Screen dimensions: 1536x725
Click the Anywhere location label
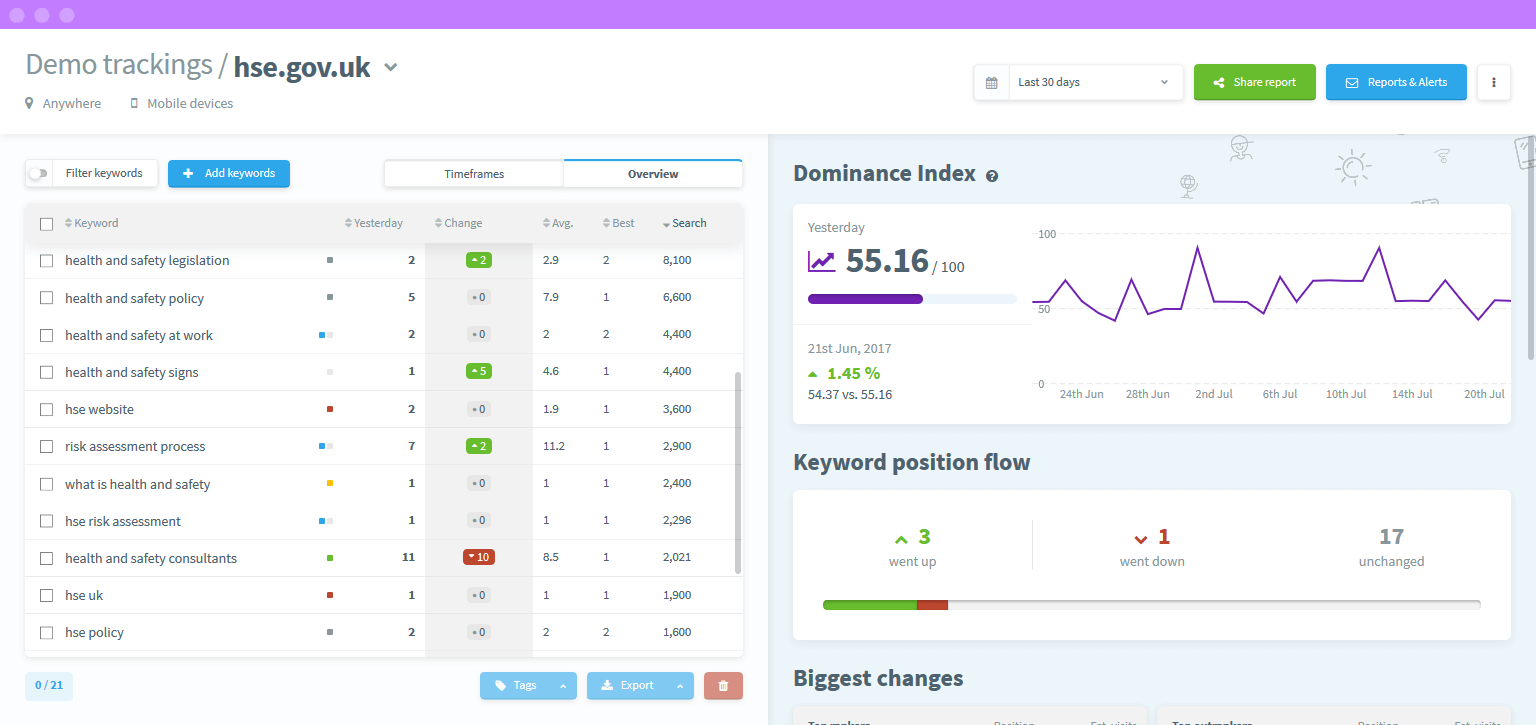pos(72,103)
